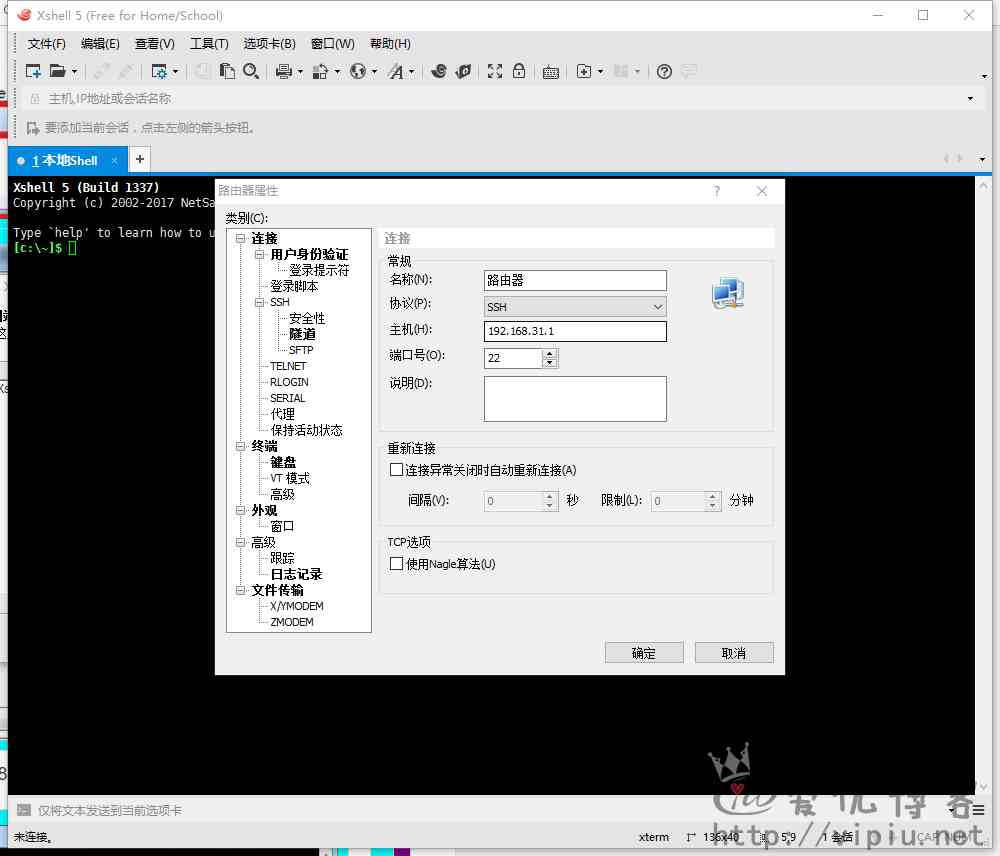The height and width of the screenshot is (856, 1000).
Task: Click the lock screen padlock icon
Action: point(519,71)
